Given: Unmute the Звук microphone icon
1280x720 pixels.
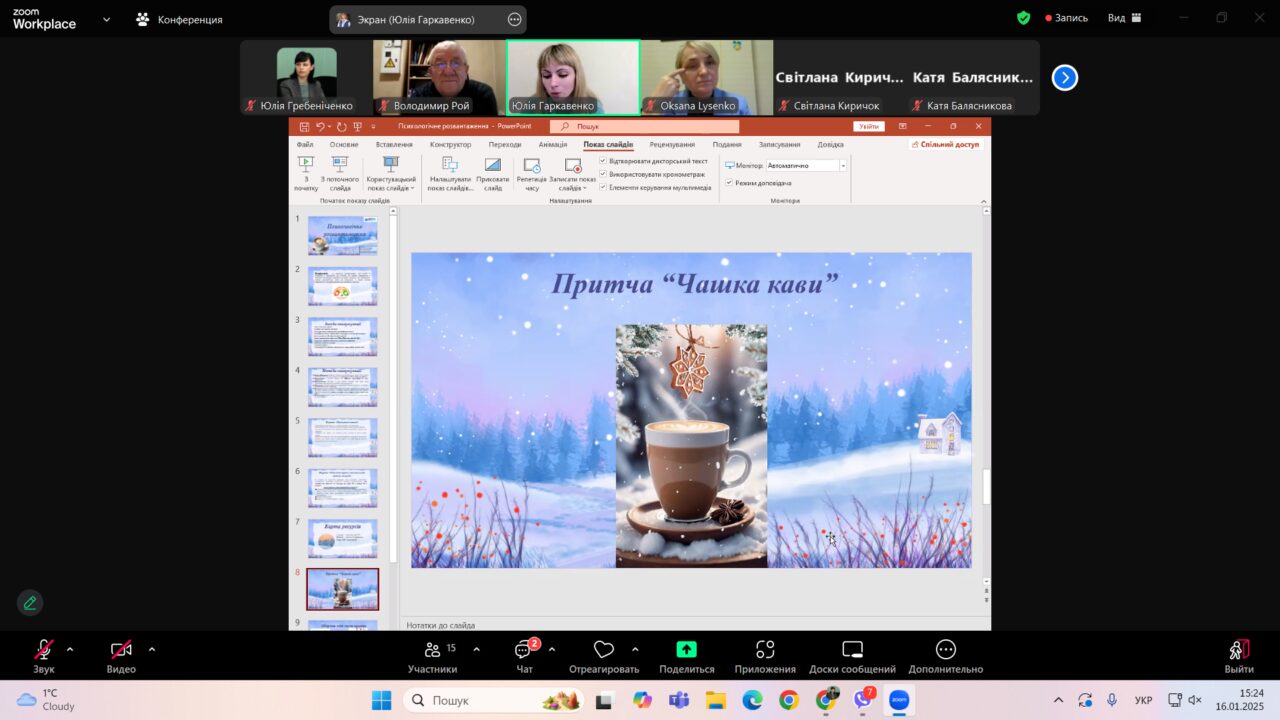Looking at the screenshot, I should pos(44,650).
